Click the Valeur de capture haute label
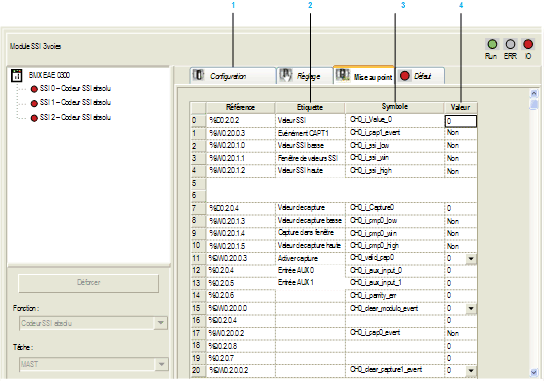This screenshot has width=544, height=382. tap(309, 246)
